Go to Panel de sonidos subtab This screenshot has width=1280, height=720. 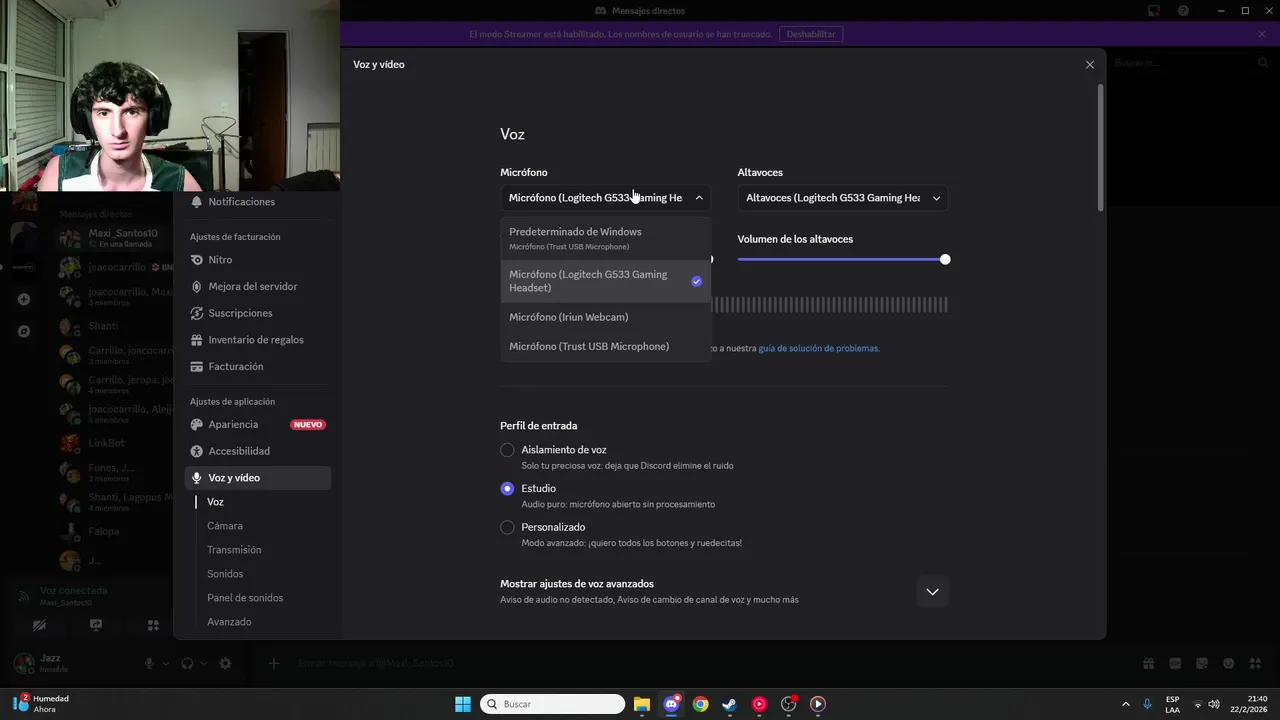(x=245, y=598)
